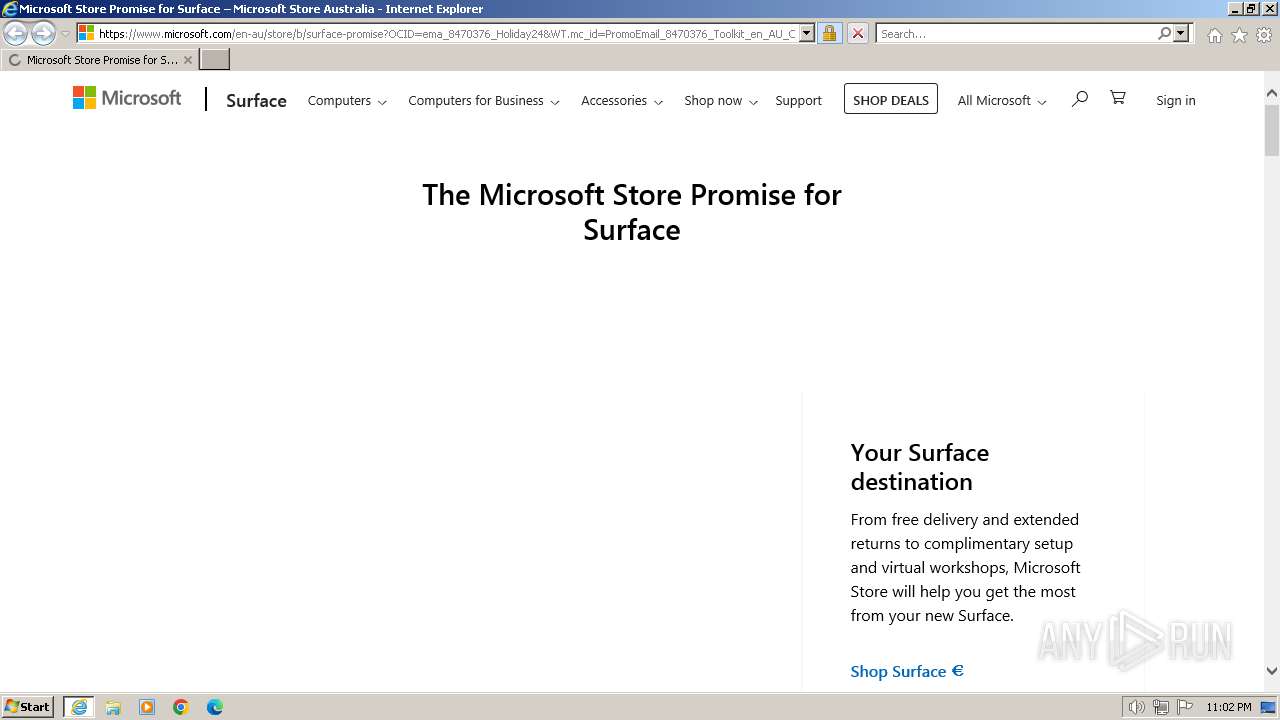Open File Explorer folder in taskbar
1280x720 pixels.
click(x=113, y=707)
